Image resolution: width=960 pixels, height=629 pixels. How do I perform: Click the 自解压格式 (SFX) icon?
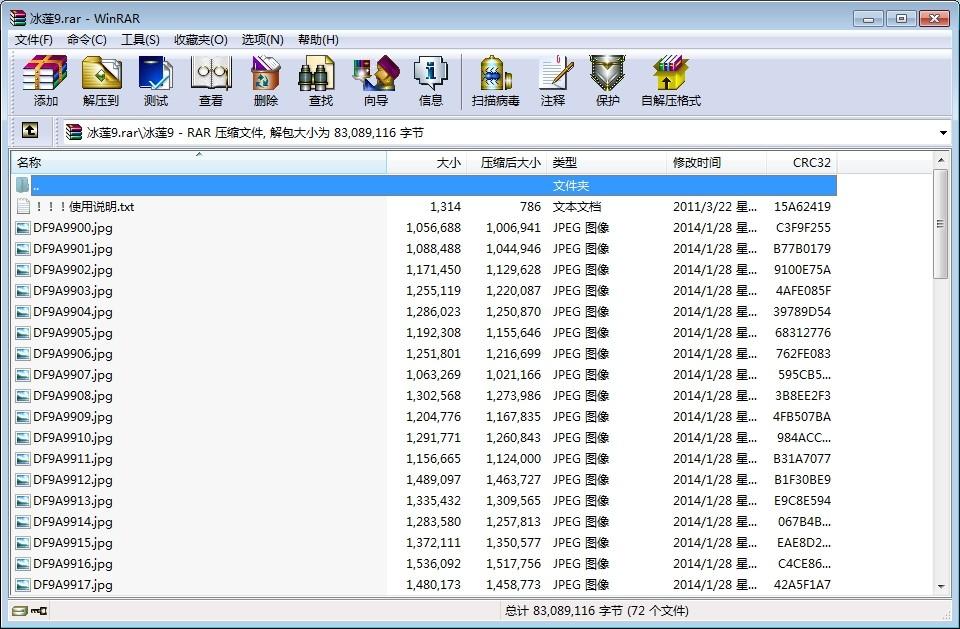coord(670,80)
